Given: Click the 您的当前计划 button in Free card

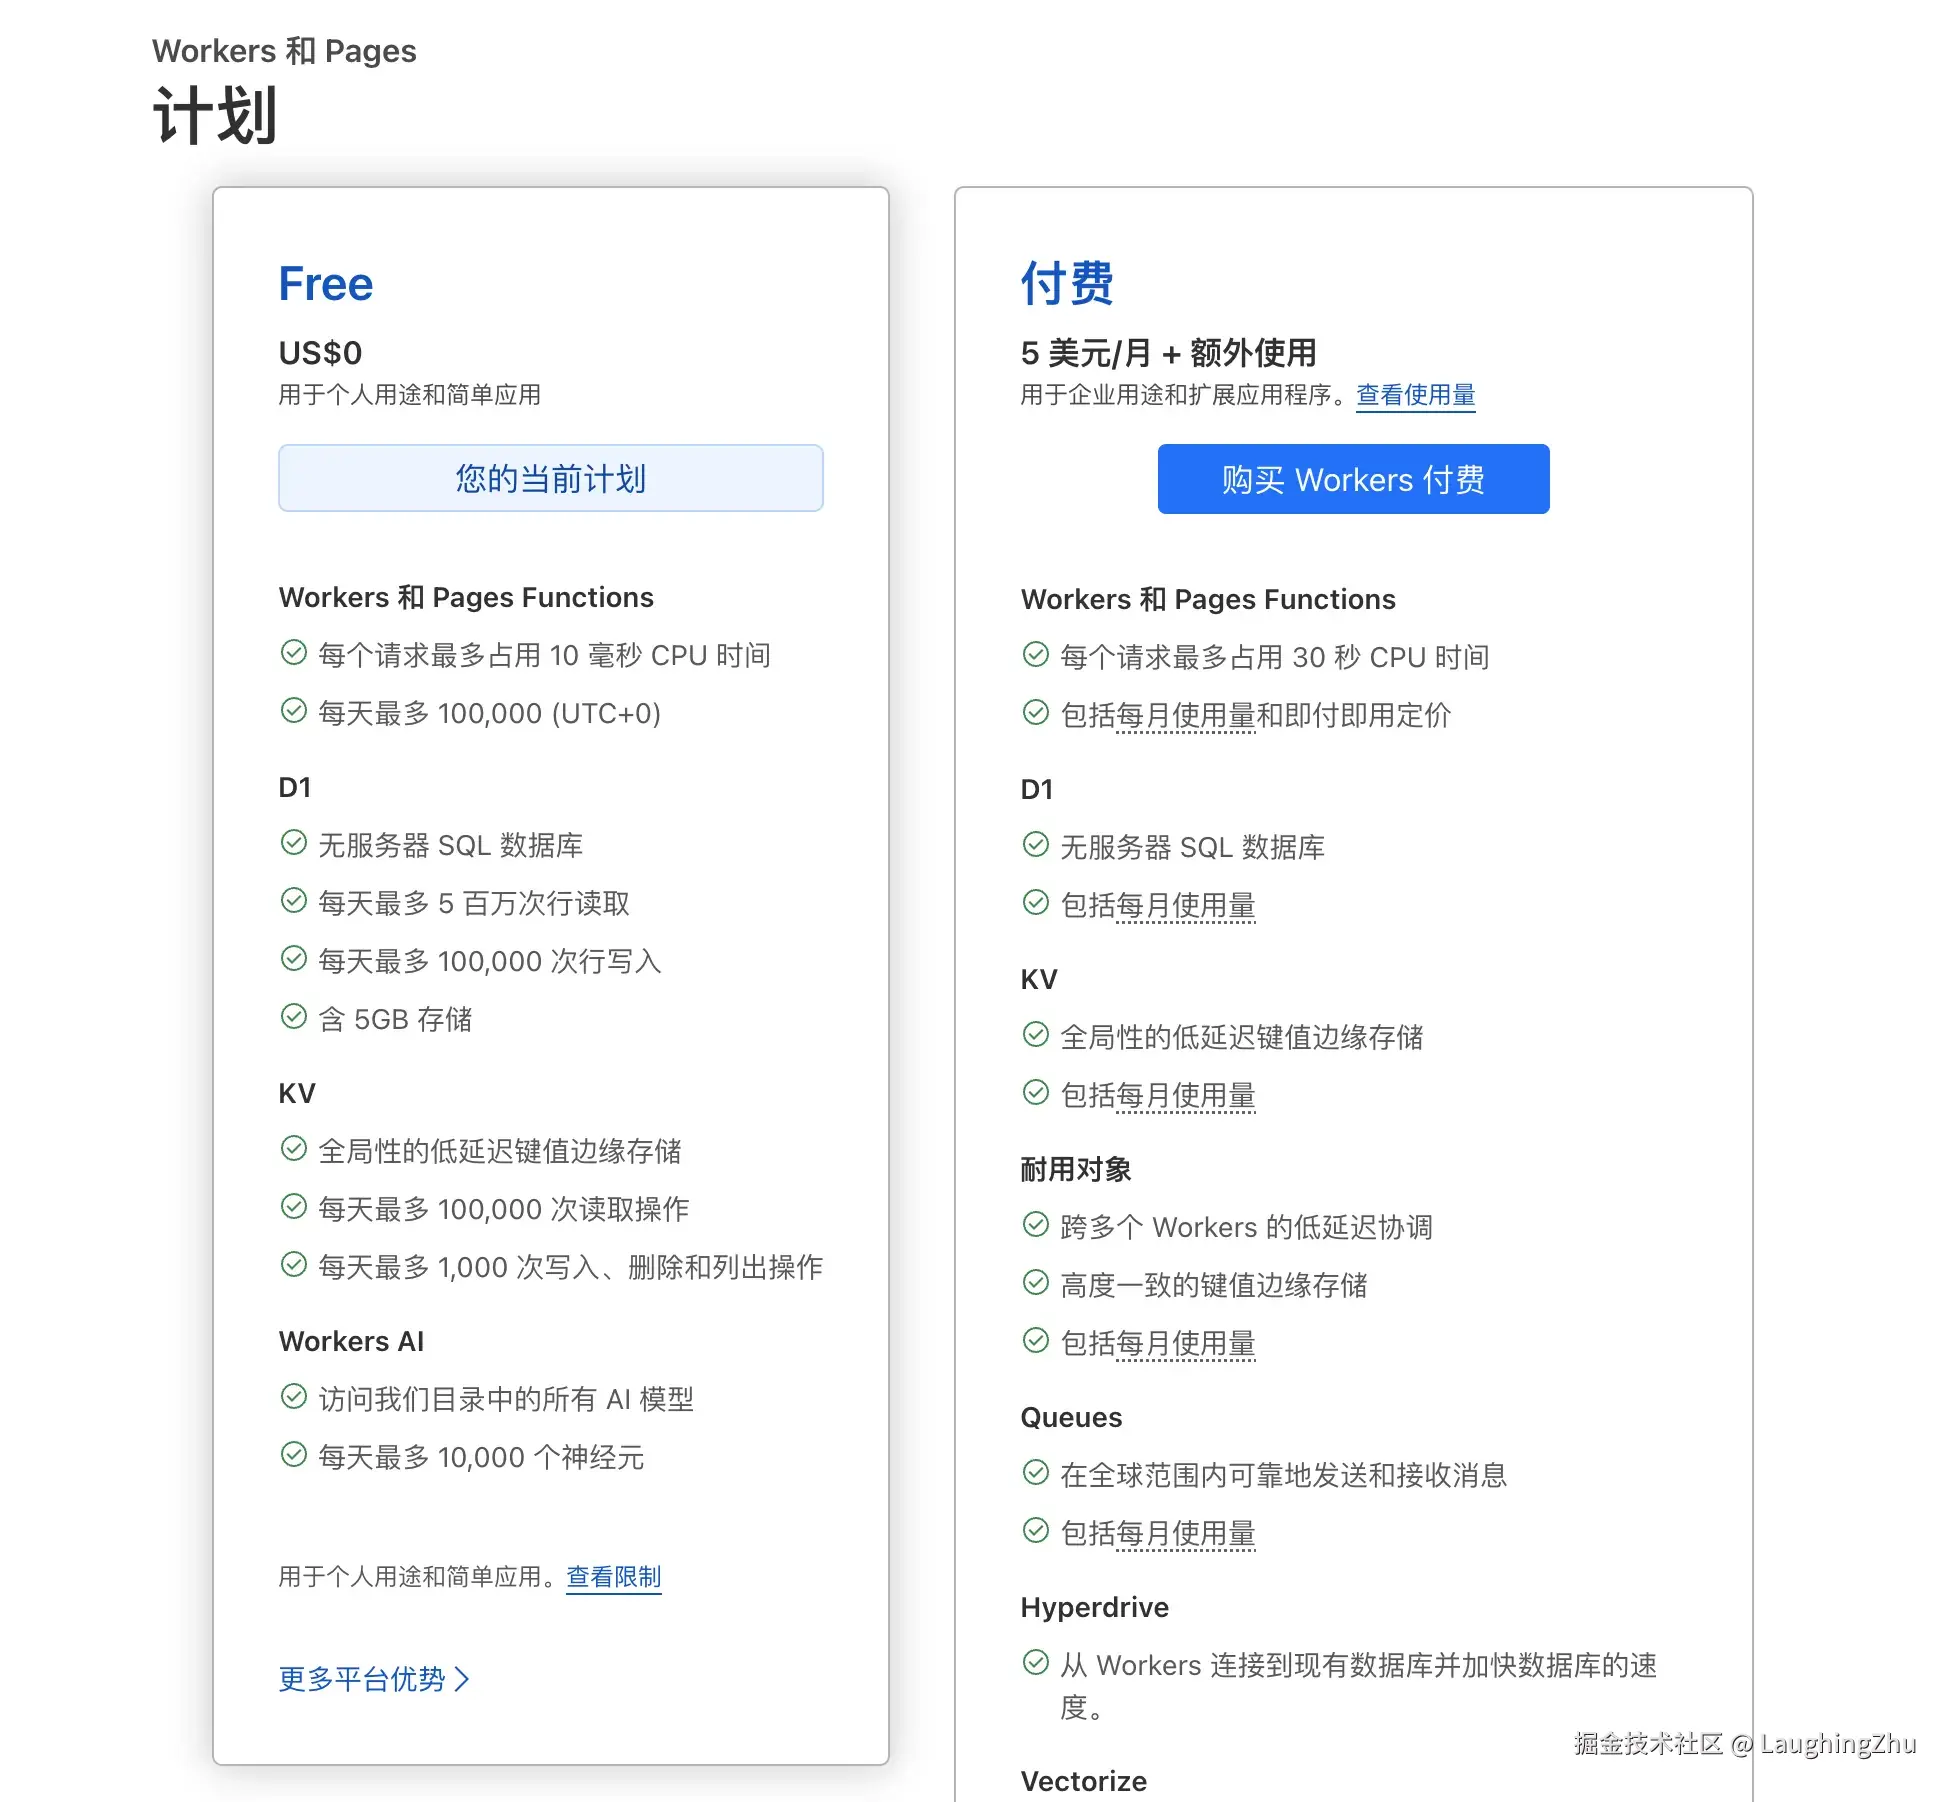Looking at the screenshot, I should click(551, 478).
